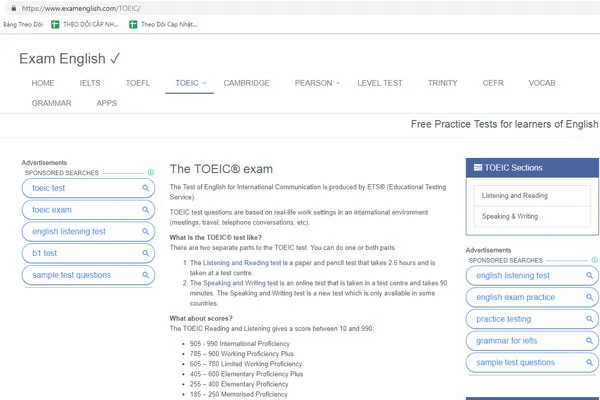Click the text 185 – 250 Memorised Proficiency
The height and width of the screenshot is (400, 600).
tap(238, 394)
